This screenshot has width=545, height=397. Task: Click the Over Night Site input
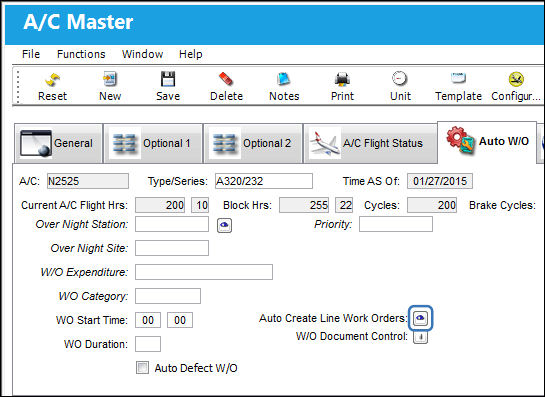pos(172,248)
